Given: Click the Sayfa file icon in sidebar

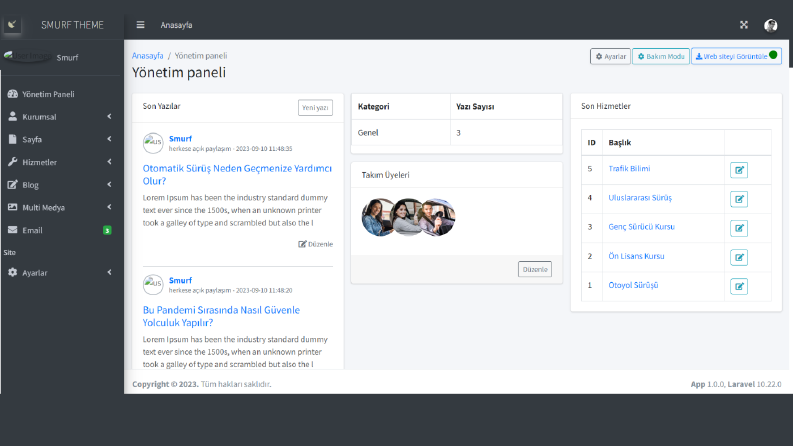Looking at the screenshot, I should [13, 139].
